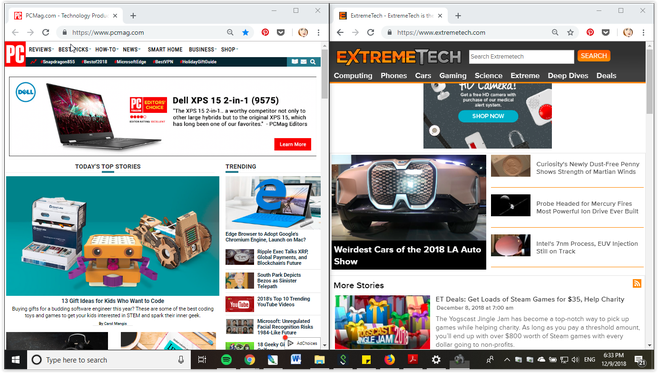The image size is (658, 373).
Task: Click the bookmark star in the ExtremeTech window
Action: coord(570,32)
